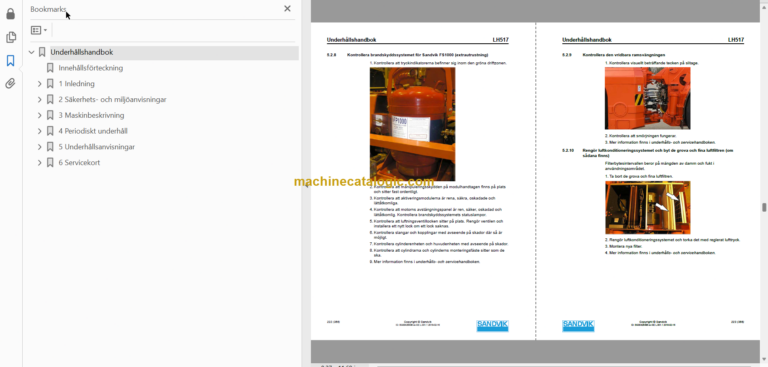This screenshot has width=768, height=367.
Task: Click bookmark icon beside 3 Maskinbeskrivning
Action: point(50,115)
